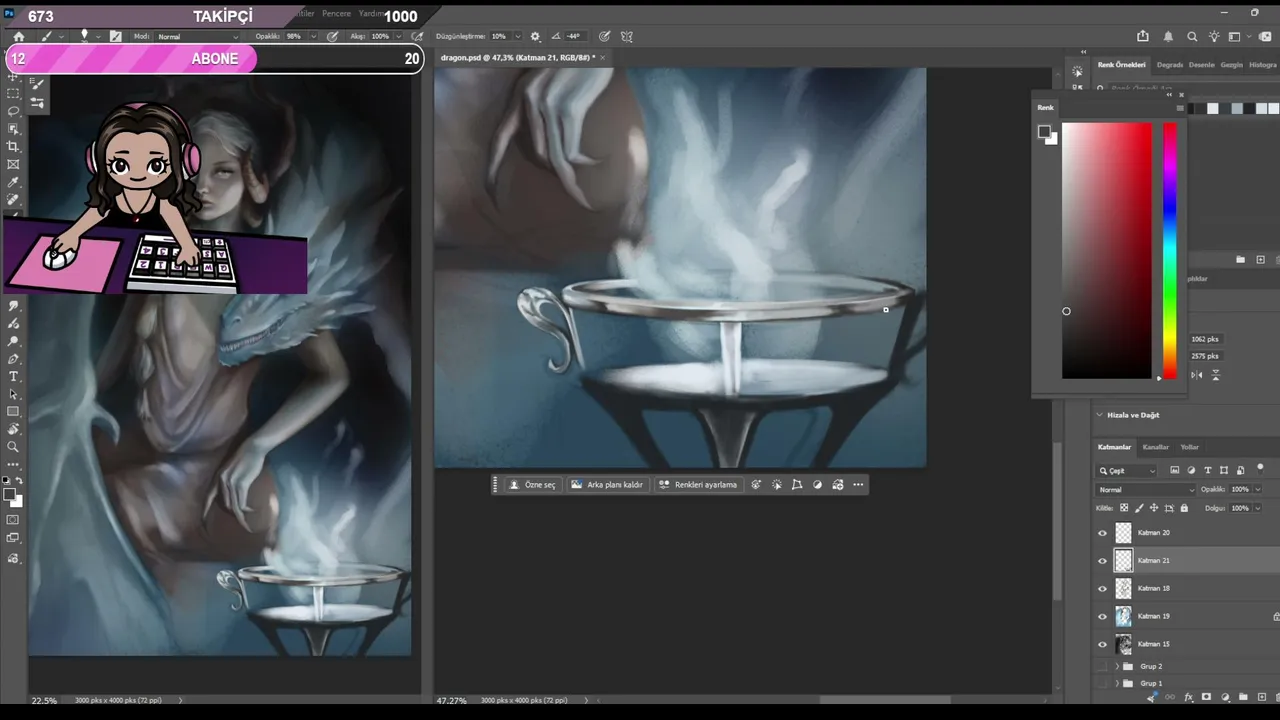Viewport: 1280px width, 720px height.
Task: Hide the Katman 21 layer
Action: (x=1103, y=561)
